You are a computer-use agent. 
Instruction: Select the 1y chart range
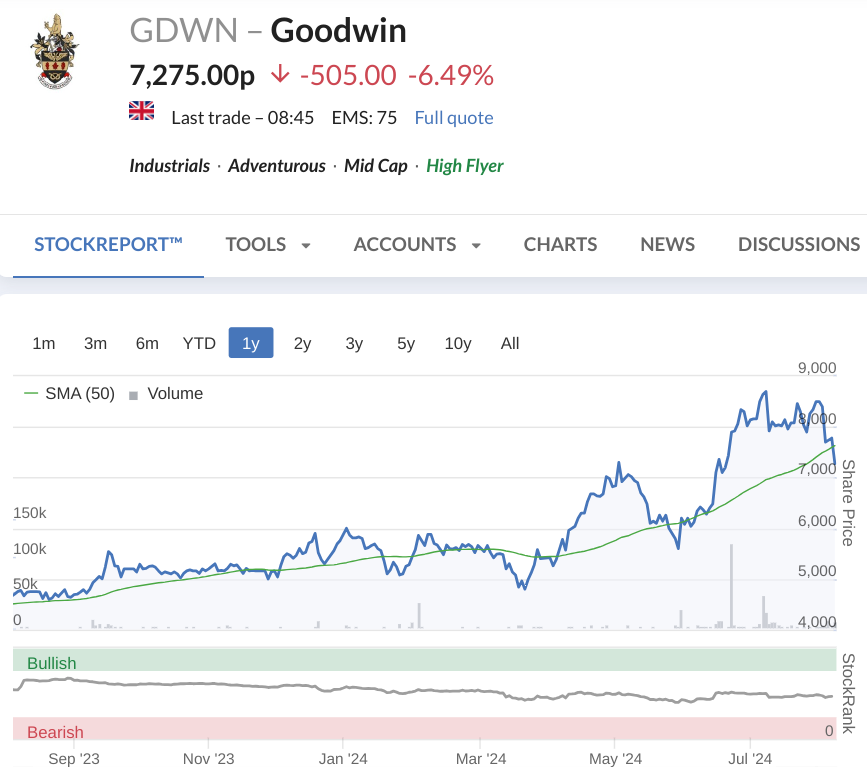(251, 343)
